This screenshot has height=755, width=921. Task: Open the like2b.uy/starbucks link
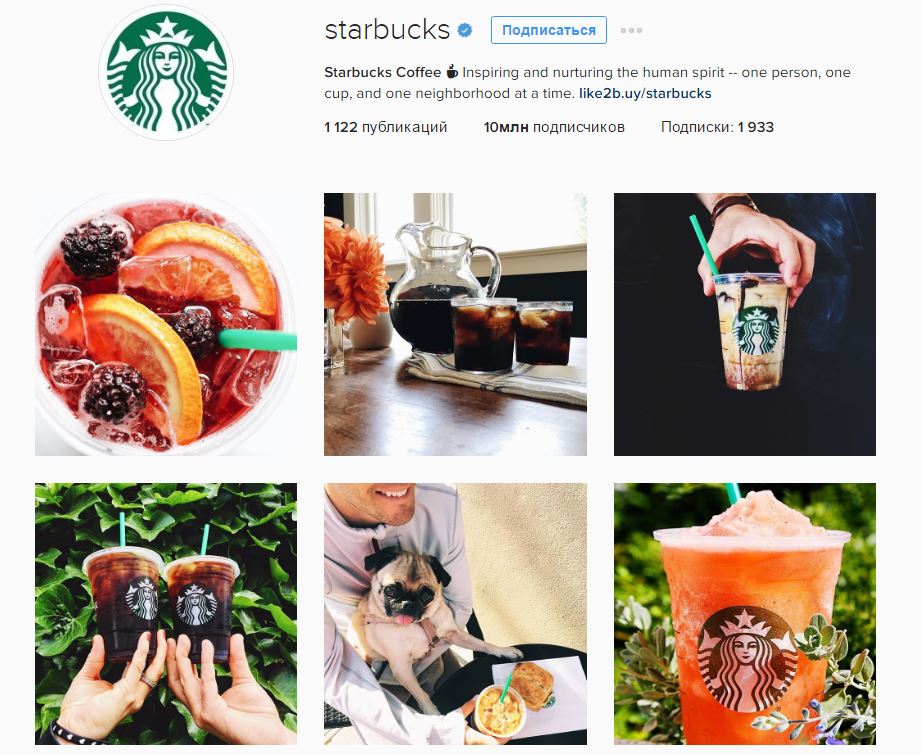click(x=645, y=93)
